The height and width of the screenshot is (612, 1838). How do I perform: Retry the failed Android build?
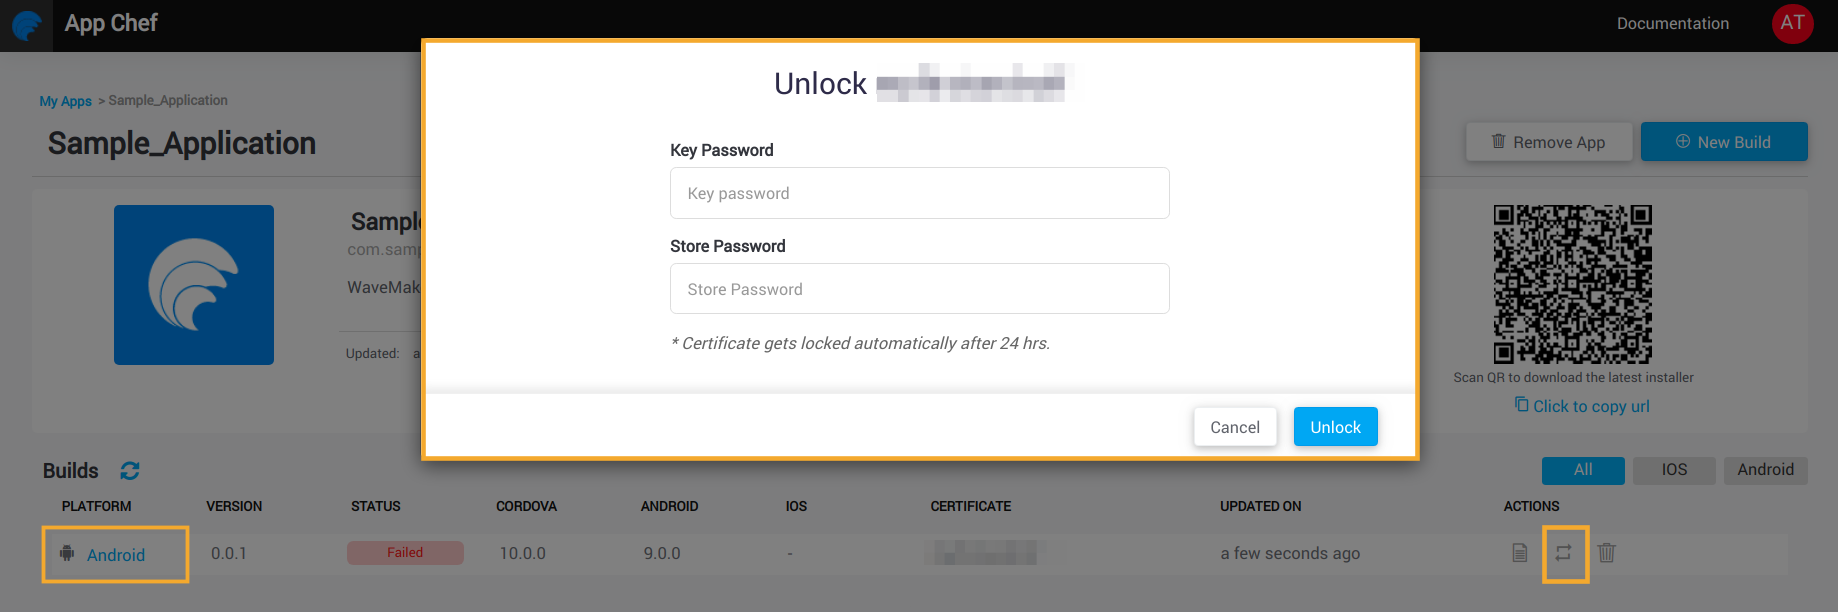click(x=1566, y=553)
